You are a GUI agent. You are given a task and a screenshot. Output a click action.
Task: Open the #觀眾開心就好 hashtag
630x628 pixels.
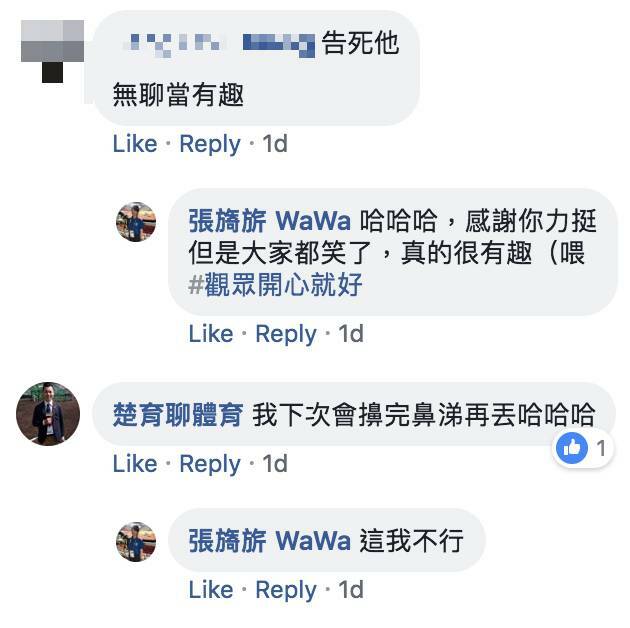point(275,284)
